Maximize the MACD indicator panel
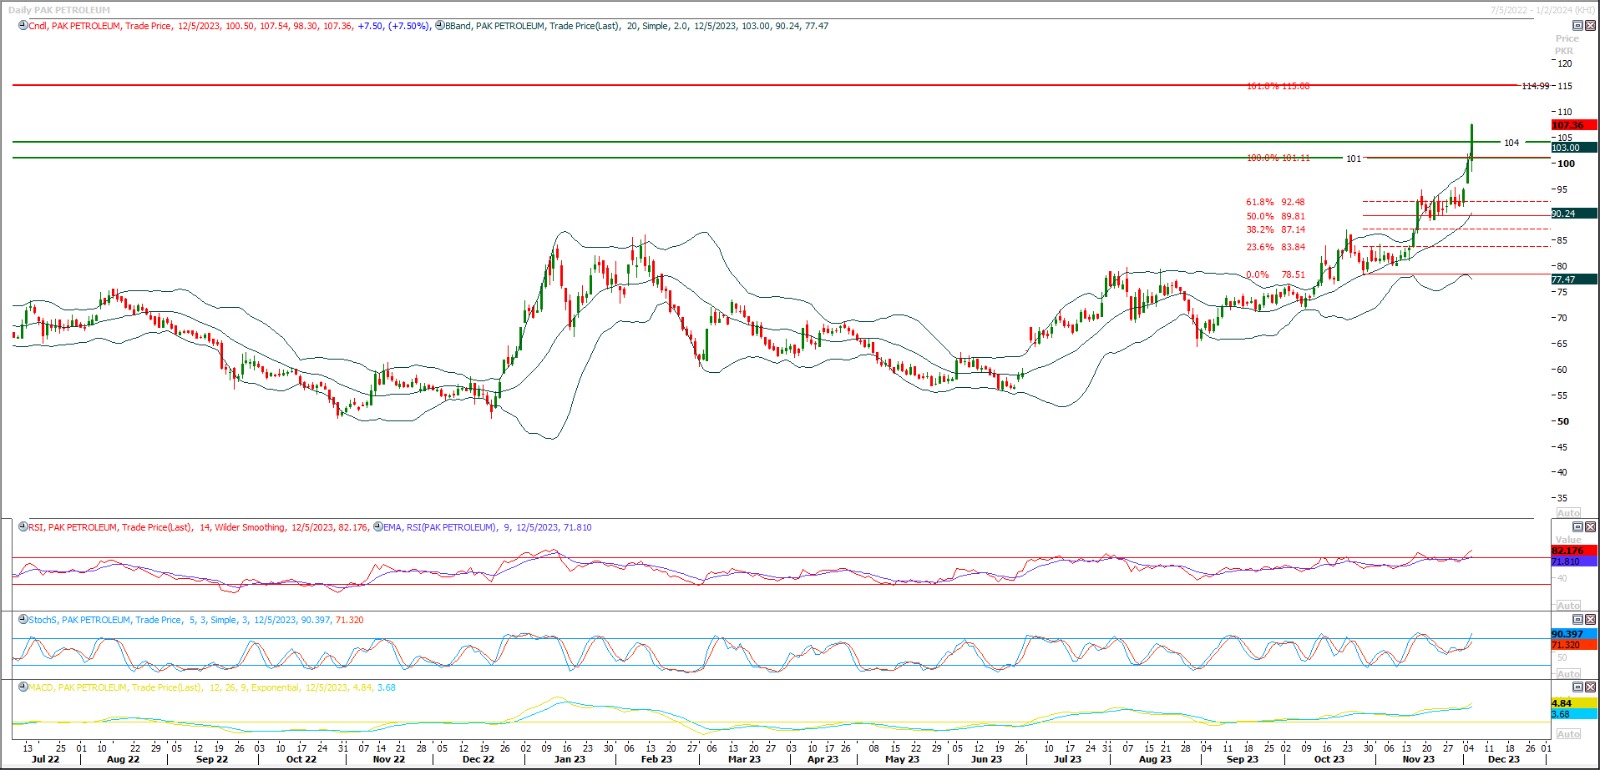This screenshot has width=1600, height=770. click(1578, 687)
